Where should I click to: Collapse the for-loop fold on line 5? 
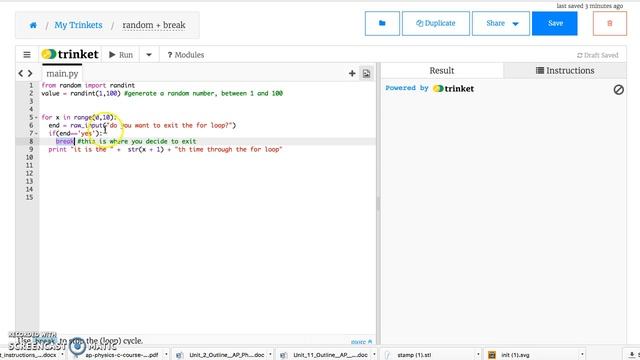(x=36, y=118)
